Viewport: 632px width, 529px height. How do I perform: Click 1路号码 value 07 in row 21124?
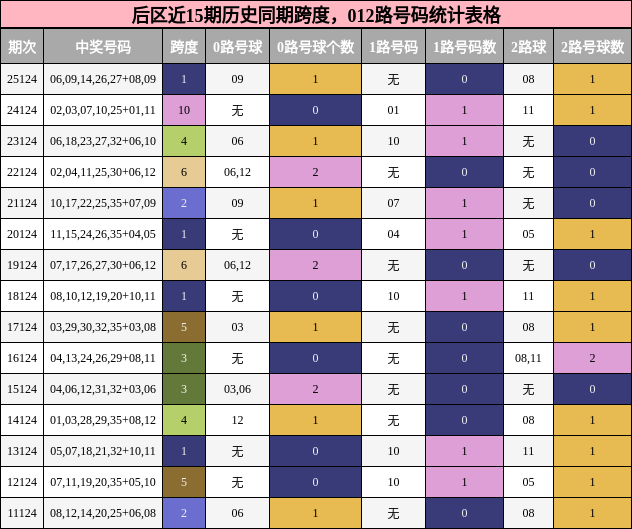[x=393, y=203]
